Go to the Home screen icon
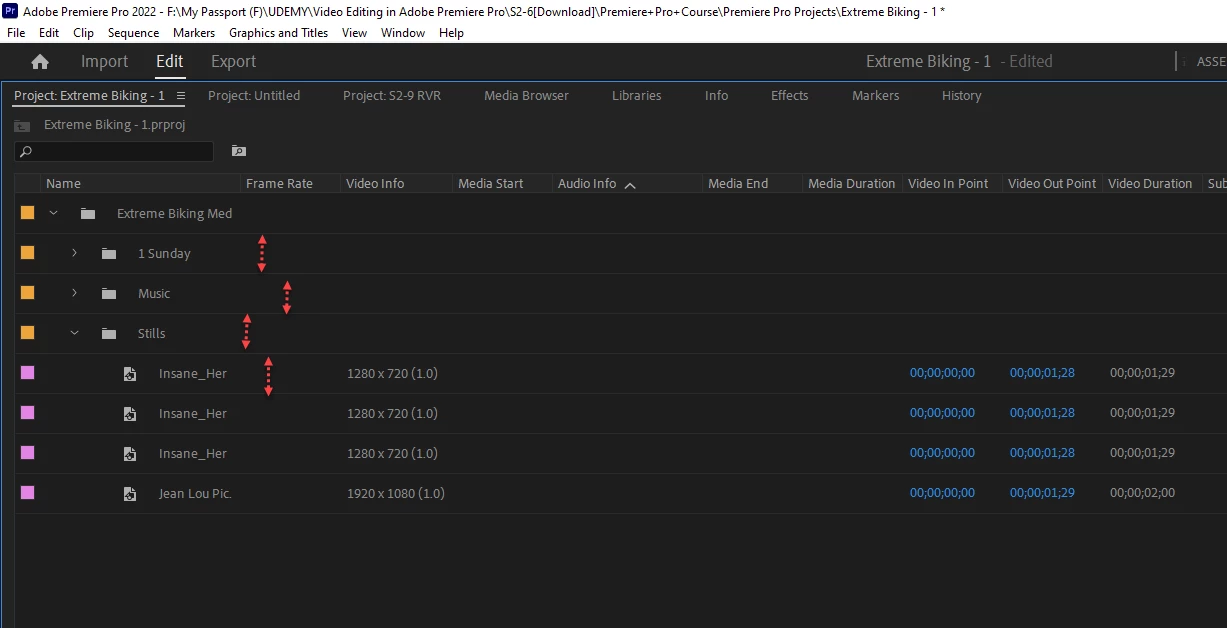The image size is (1227, 628). tap(40, 62)
